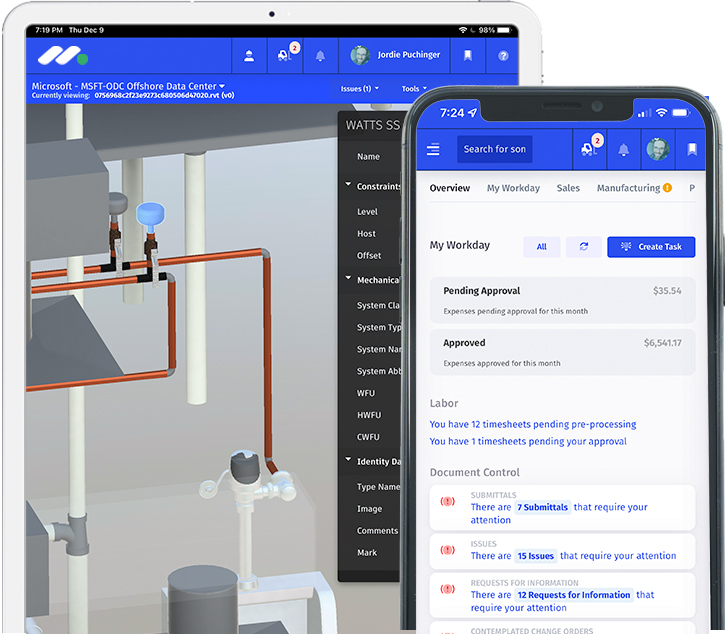Image resolution: width=725 pixels, height=634 pixels.
Task: Open the bell alerts icon on tablet
Action: pos(321,56)
